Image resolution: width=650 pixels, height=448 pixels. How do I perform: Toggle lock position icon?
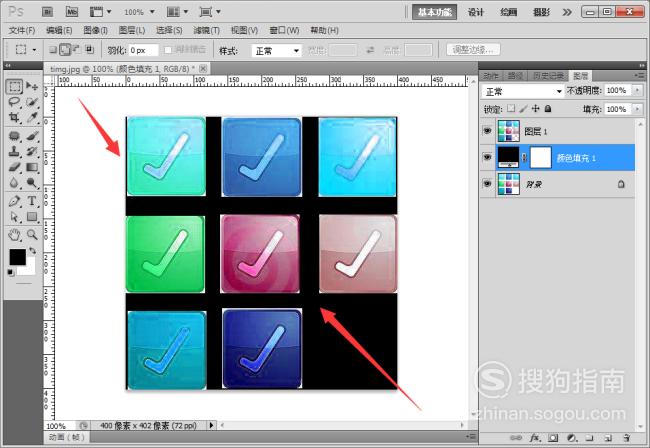coord(536,109)
